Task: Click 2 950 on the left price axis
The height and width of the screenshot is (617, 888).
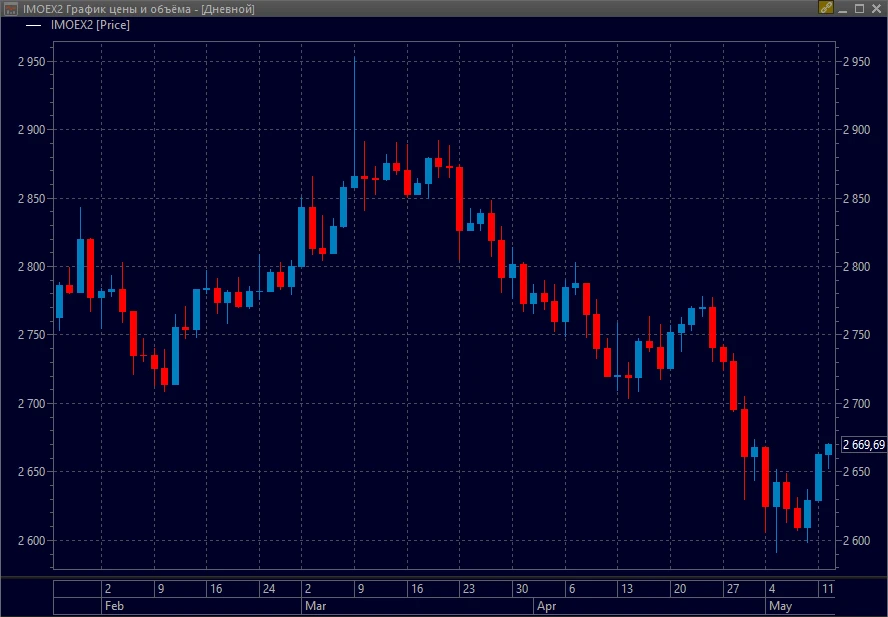Action: coord(32,62)
